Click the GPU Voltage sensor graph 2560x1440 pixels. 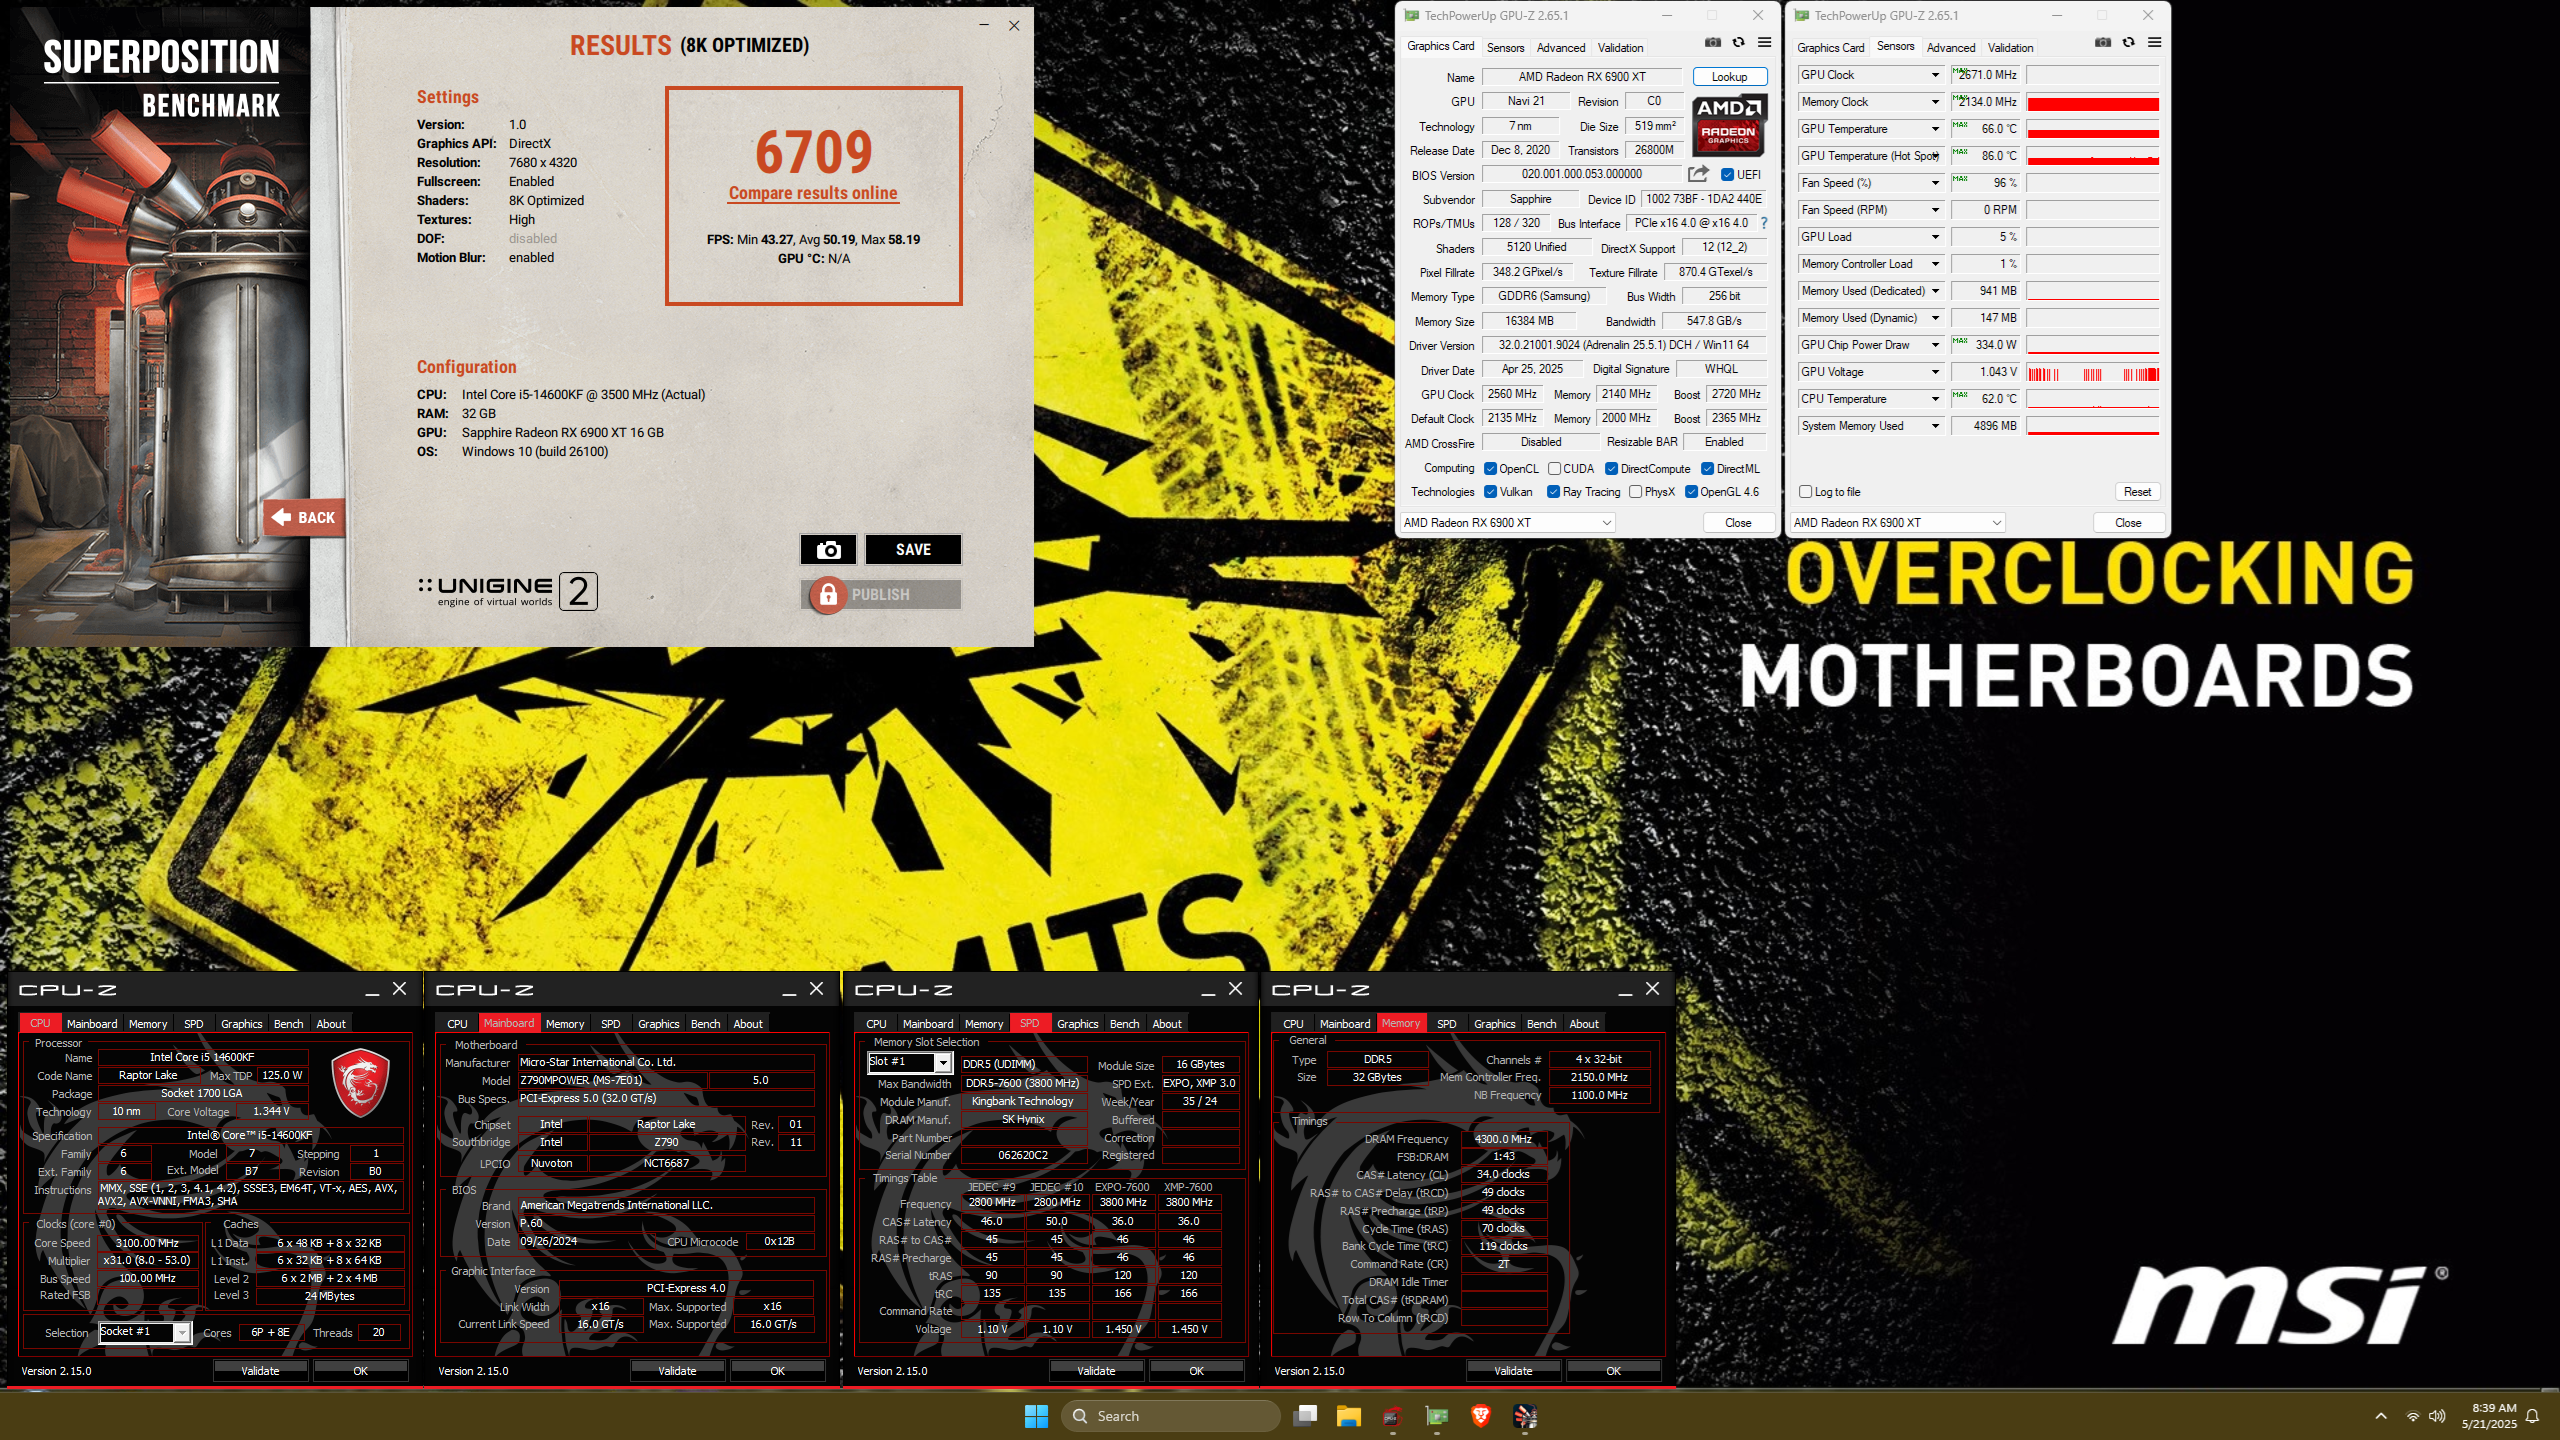pos(2093,372)
